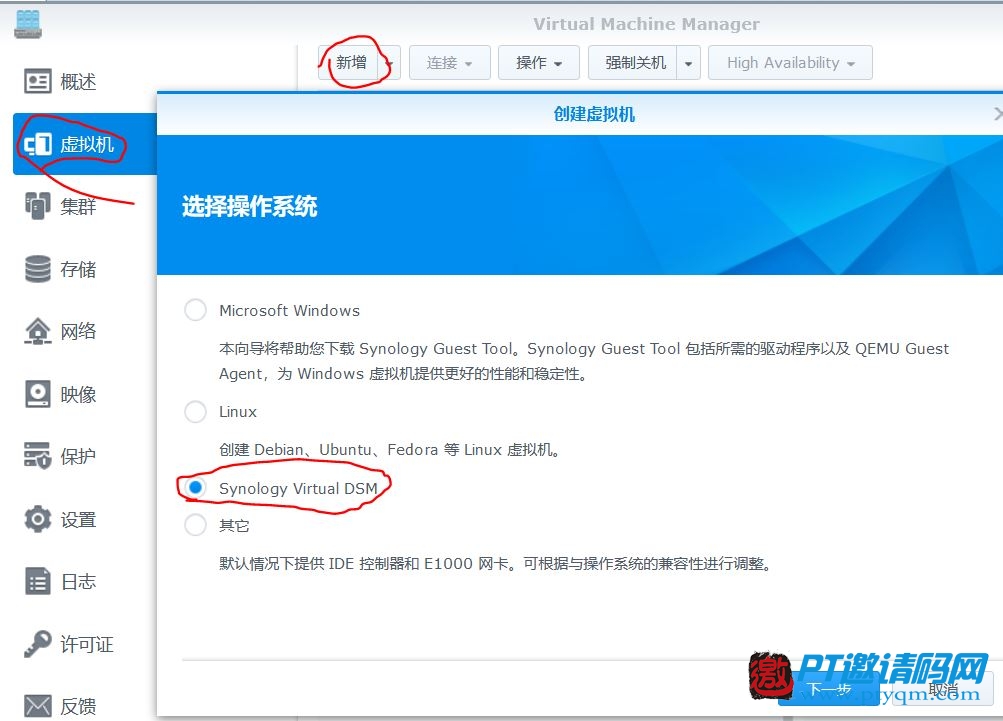Click the 映像 image sidebar icon
1003x721 pixels.
tap(38, 394)
